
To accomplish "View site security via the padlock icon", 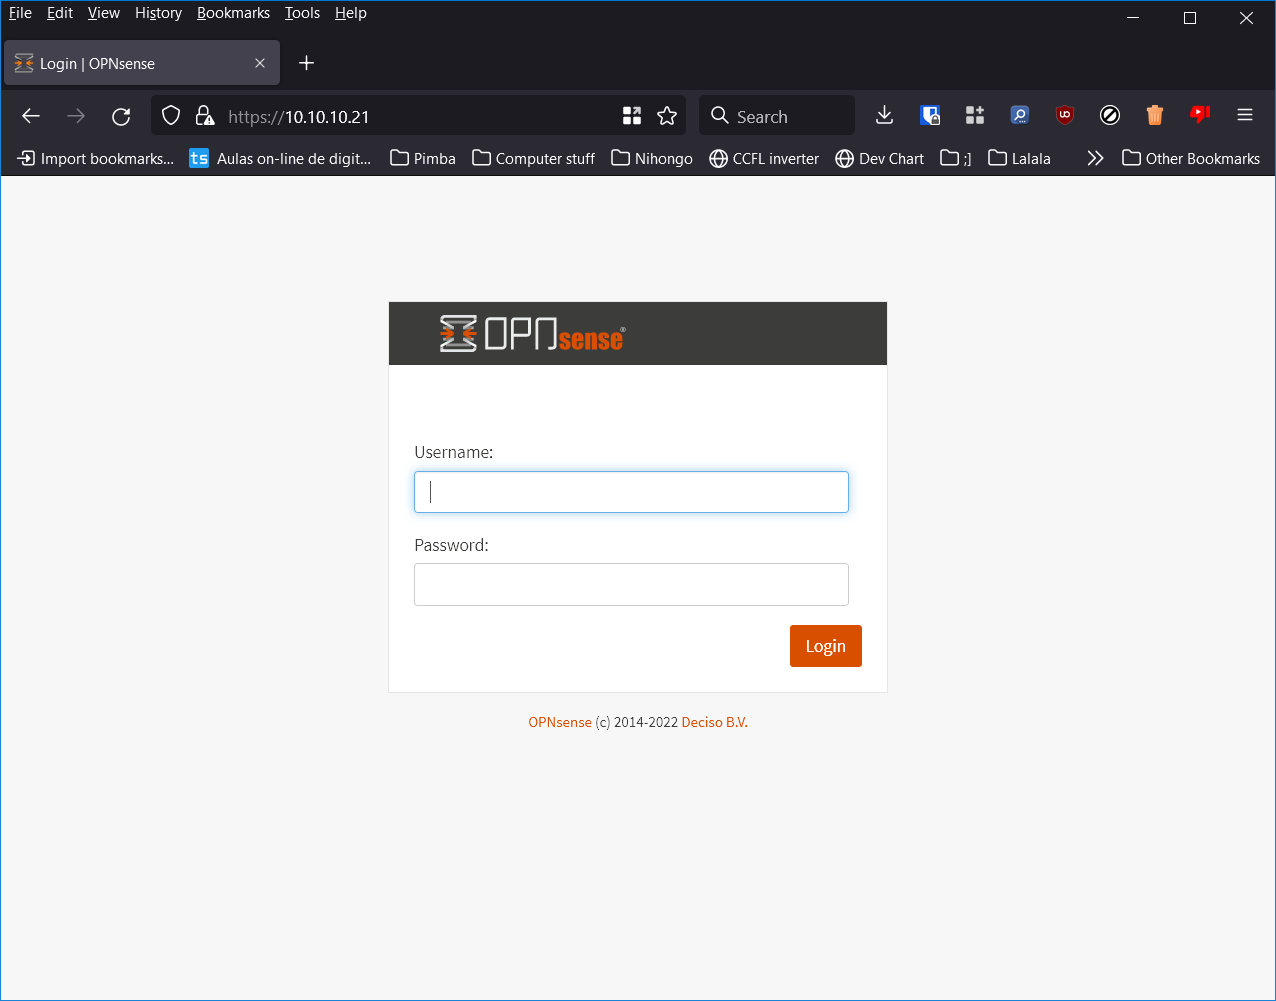I will [x=204, y=115].
